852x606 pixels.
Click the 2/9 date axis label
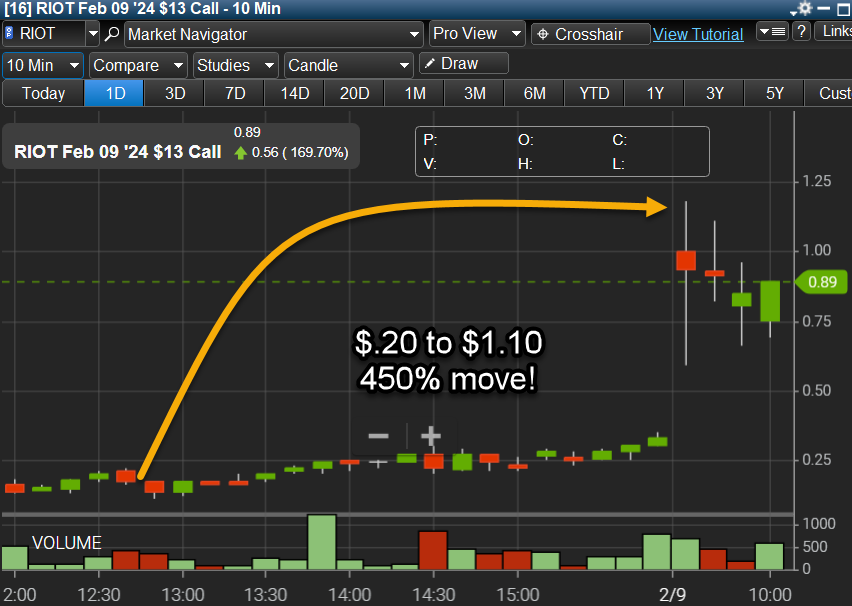coord(672,595)
